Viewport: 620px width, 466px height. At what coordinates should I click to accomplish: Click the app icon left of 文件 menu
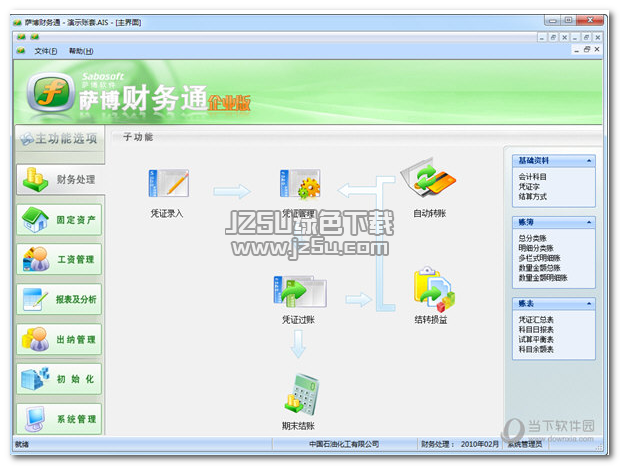[21, 51]
